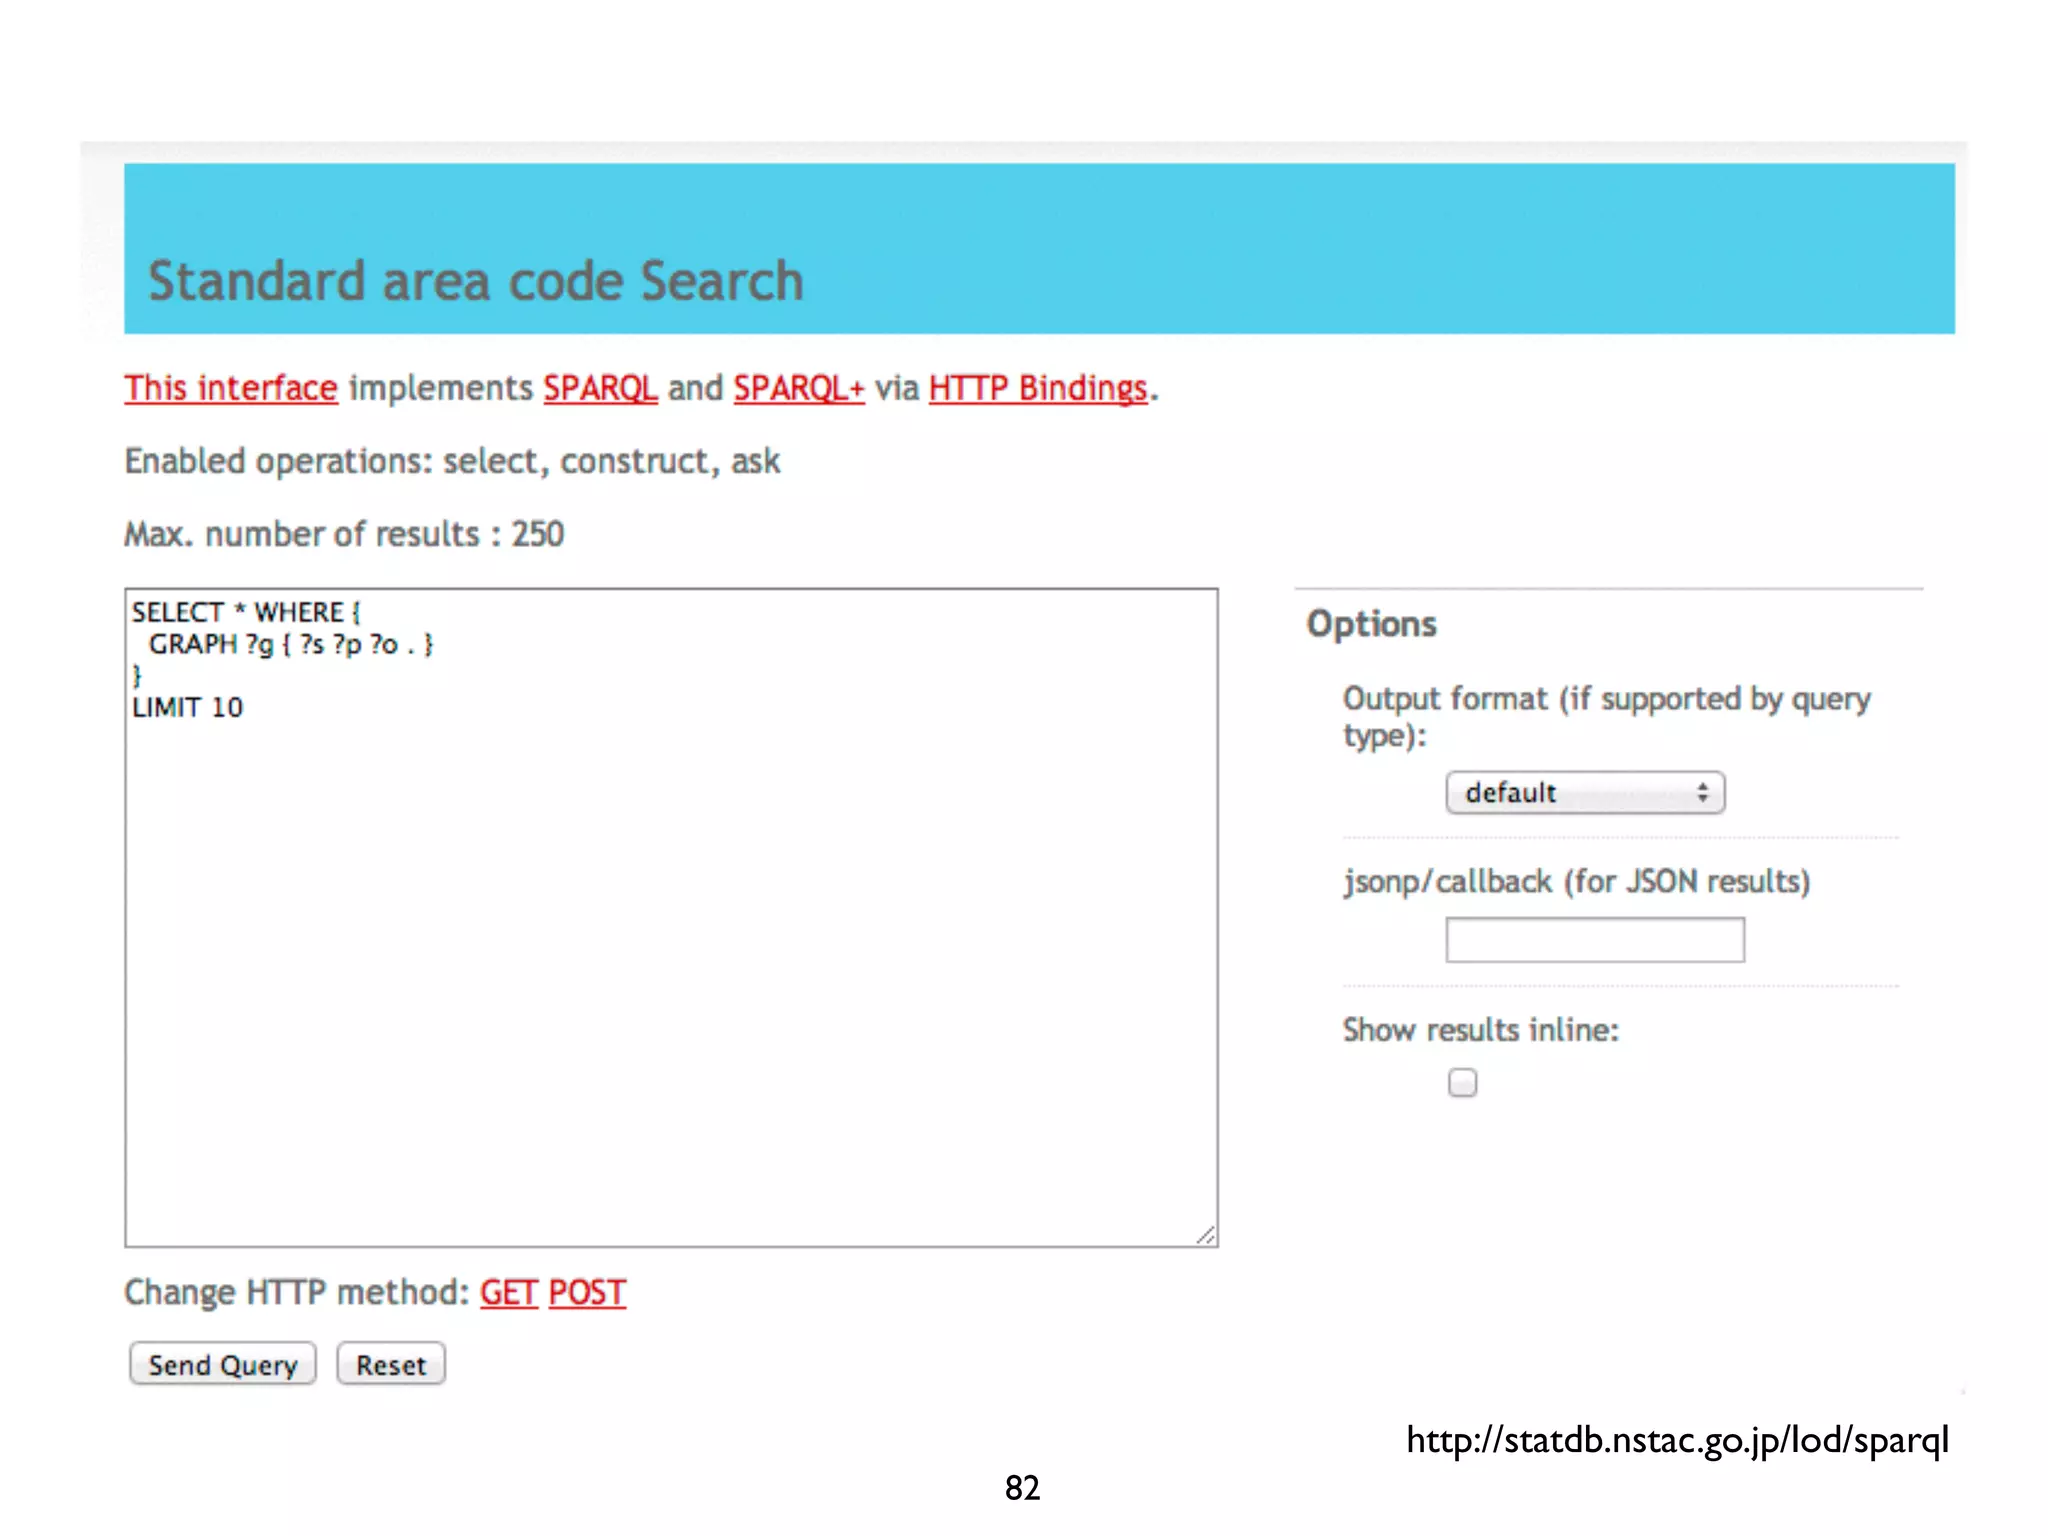Image resolution: width=2048 pixels, height=1536 pixels.
Task: Enable the Show results inline checkbox
Action: [x=1462, y=1083]
